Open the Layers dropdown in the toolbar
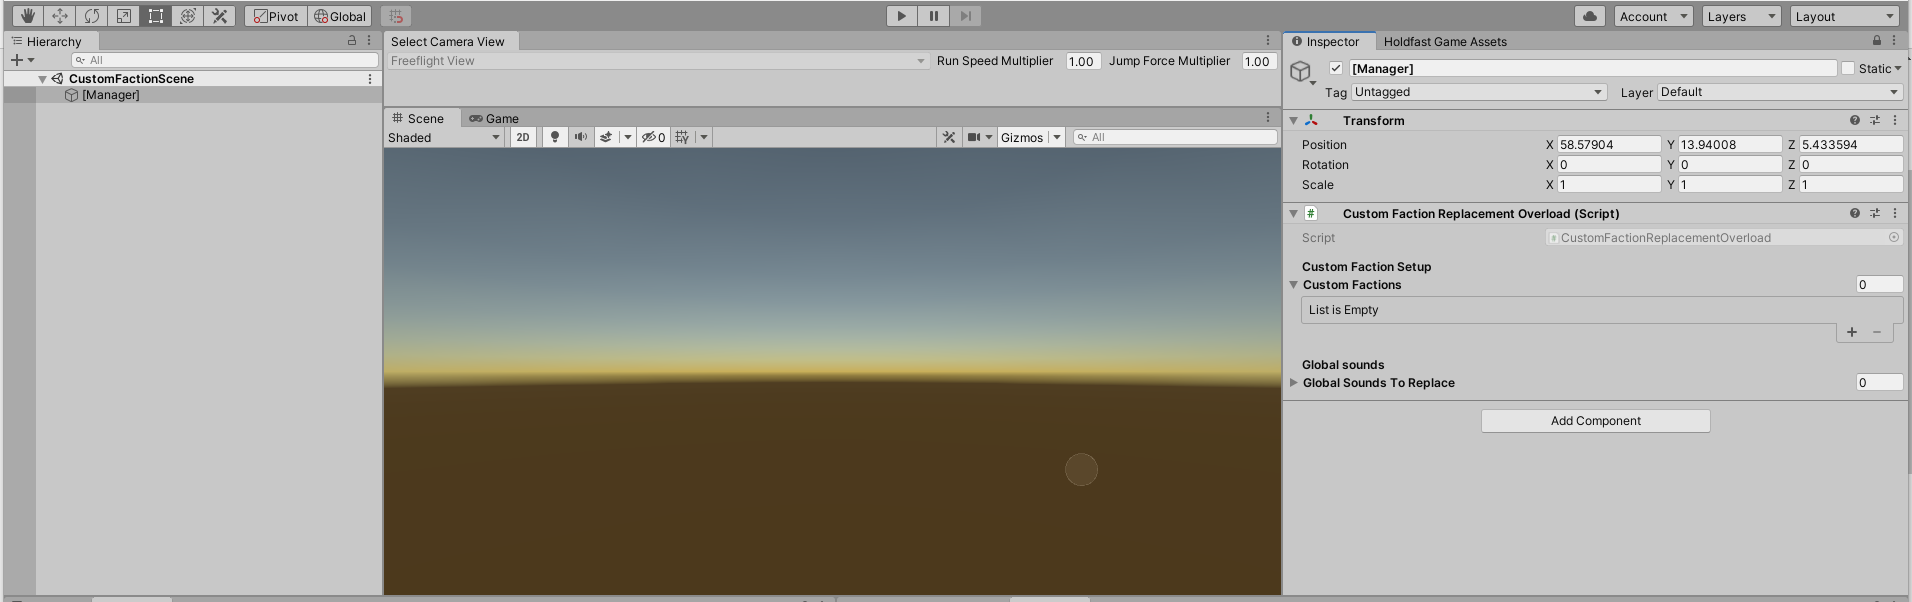This screenshot has height=602, width=1912. pos(1741,16)
